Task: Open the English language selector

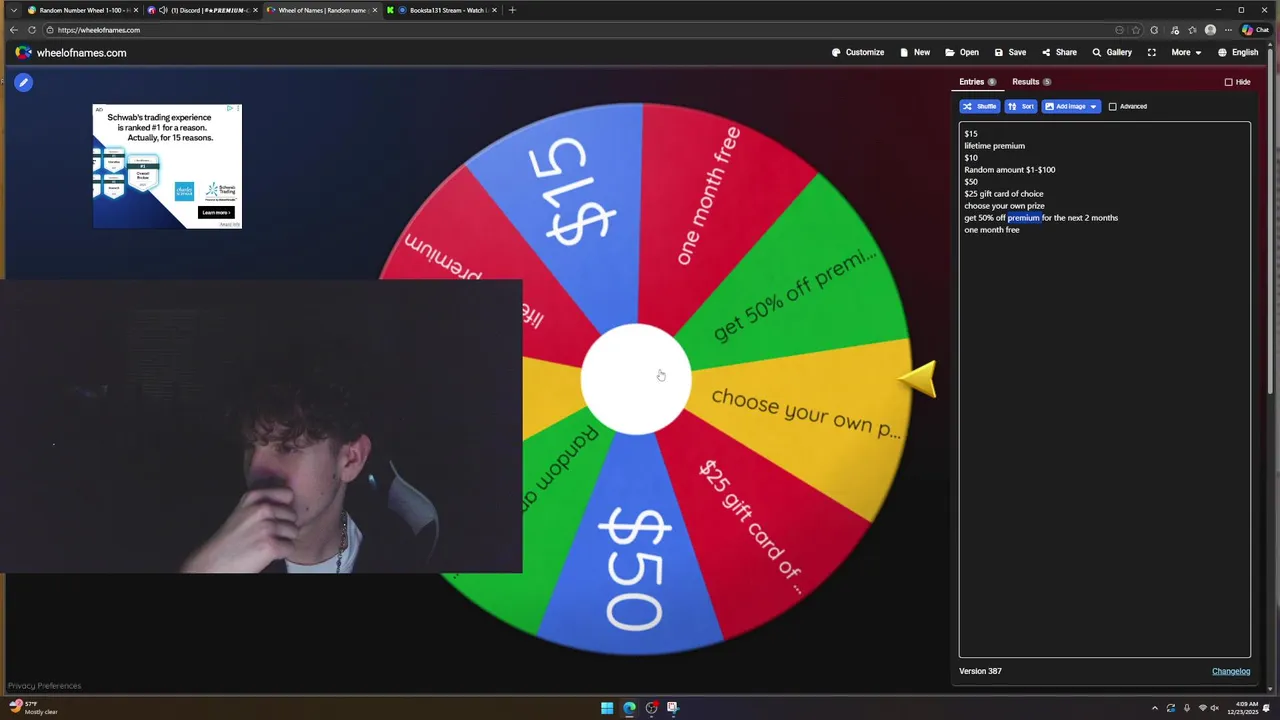Action: 1238,52
